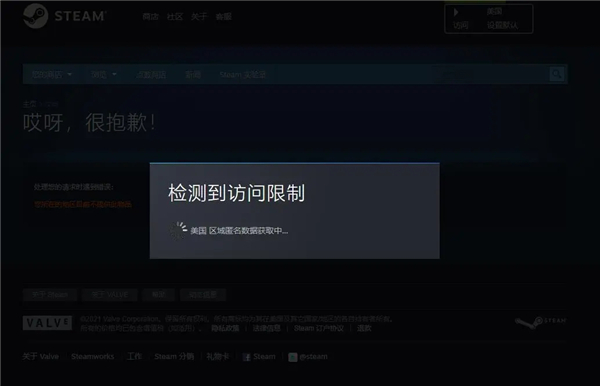Select the Steam 实验室 tab

[243, 75]
